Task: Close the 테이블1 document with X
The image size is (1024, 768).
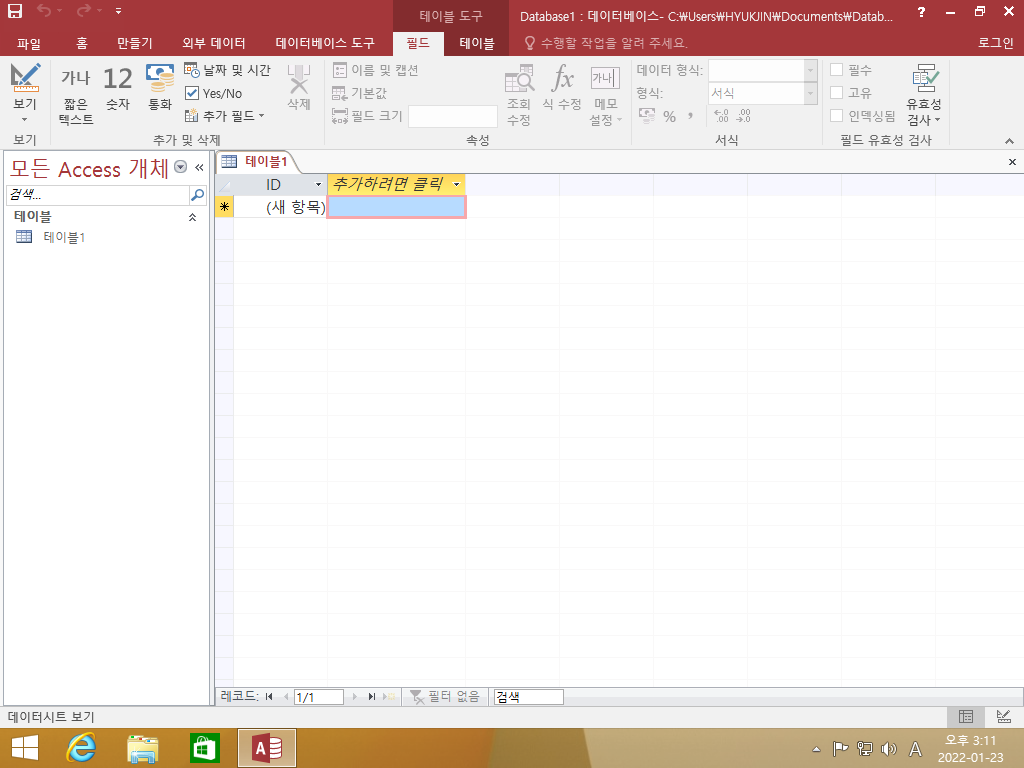Action: [x=1012, y=162]
